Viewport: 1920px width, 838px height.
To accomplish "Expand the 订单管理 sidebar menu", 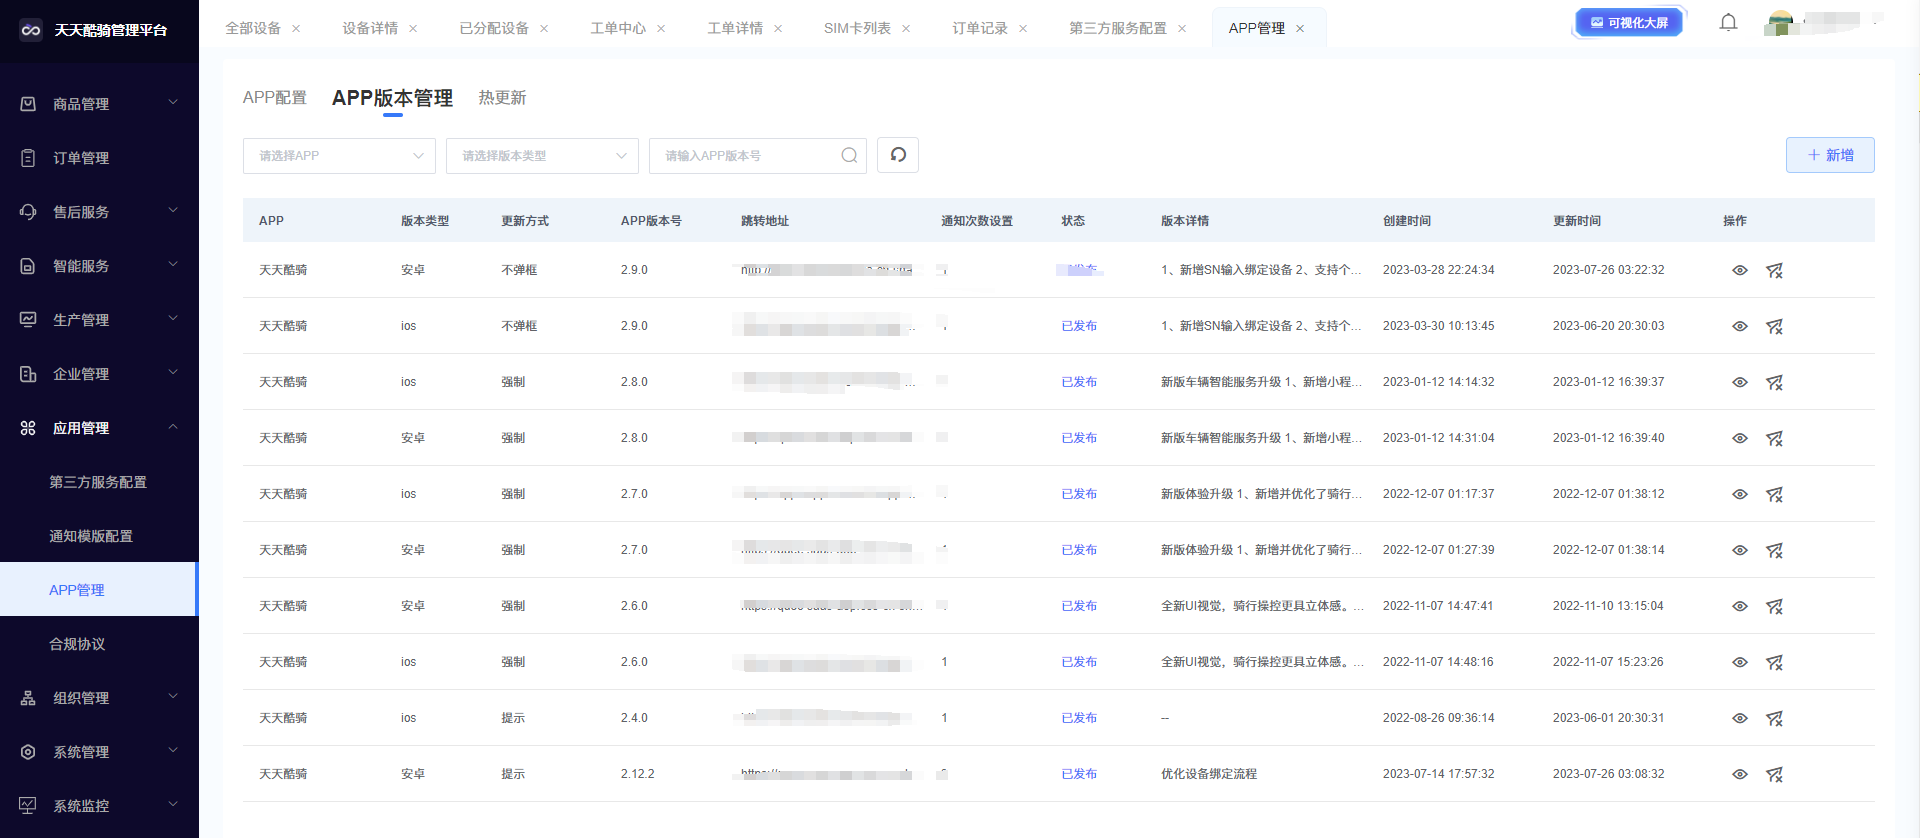I will (x=98, y=158).
